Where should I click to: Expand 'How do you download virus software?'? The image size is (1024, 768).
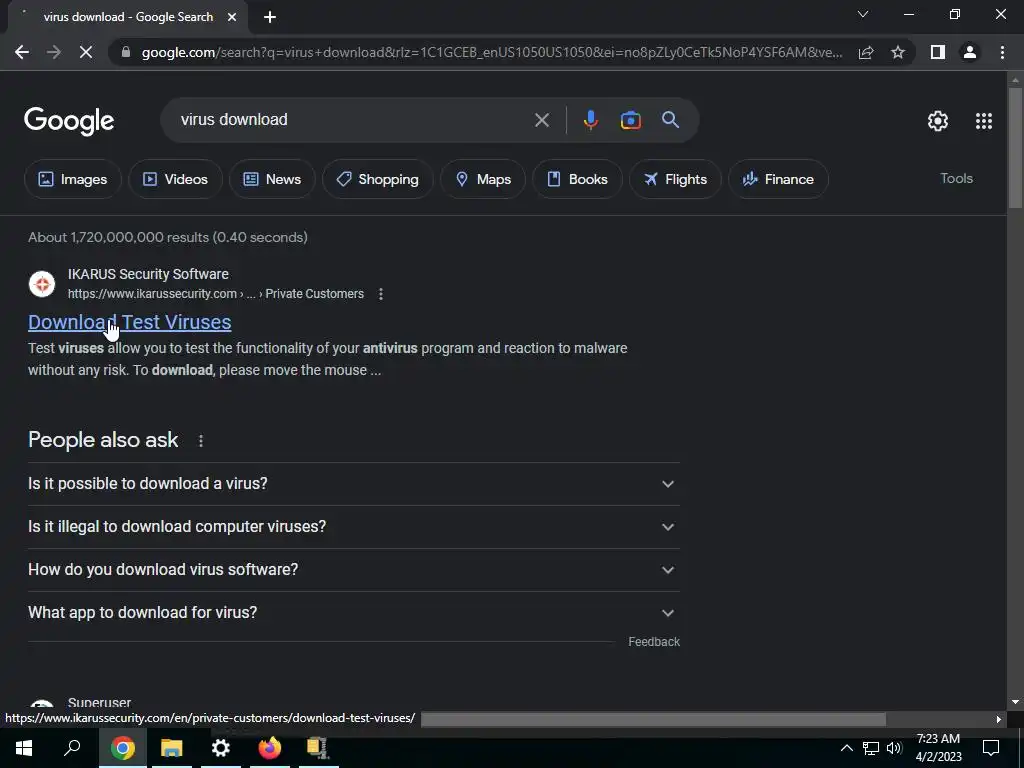click(353, 570)
